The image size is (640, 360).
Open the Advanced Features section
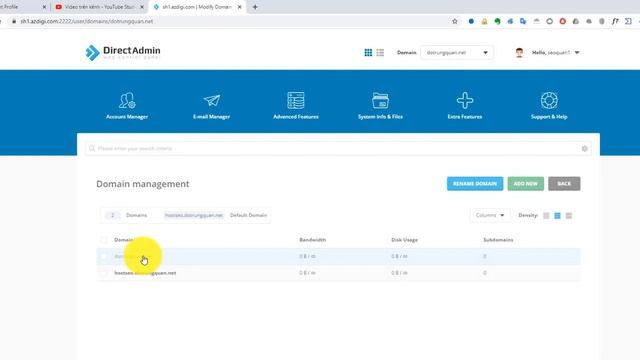[296, 106]
